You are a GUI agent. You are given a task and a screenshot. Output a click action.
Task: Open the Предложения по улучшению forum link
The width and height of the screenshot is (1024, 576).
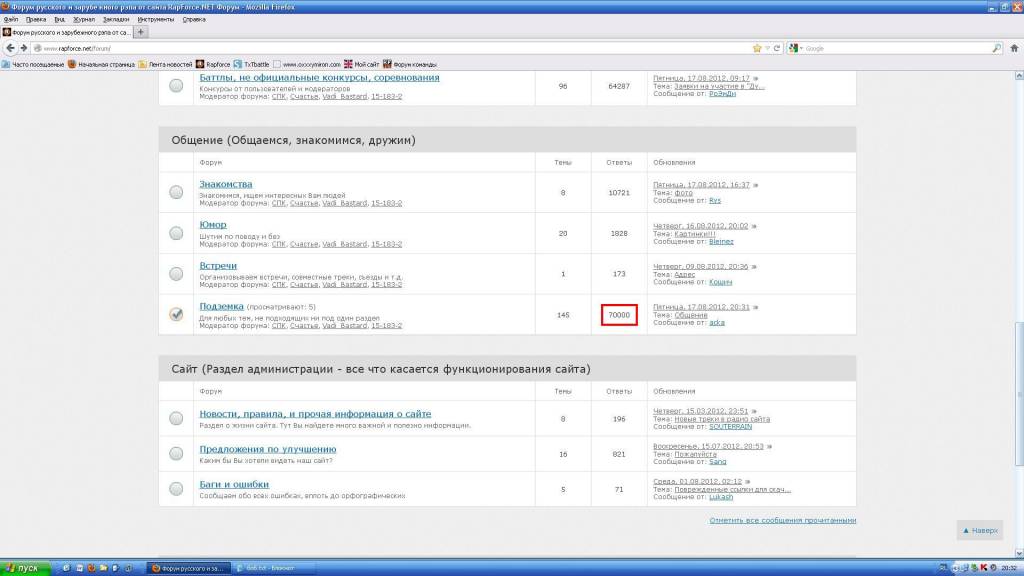[268, 449]
